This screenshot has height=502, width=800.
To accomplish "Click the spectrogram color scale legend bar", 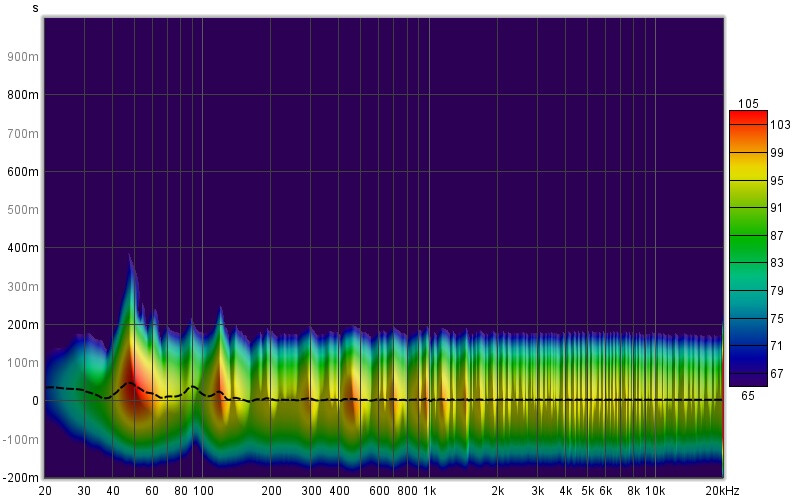I will (x=748, y=248).
